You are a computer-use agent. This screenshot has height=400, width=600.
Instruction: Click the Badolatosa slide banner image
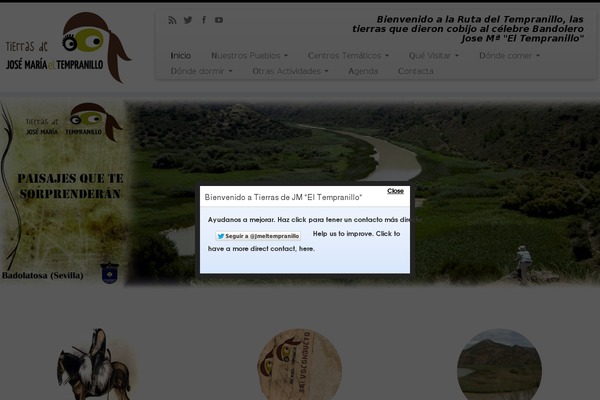point(300,193)
